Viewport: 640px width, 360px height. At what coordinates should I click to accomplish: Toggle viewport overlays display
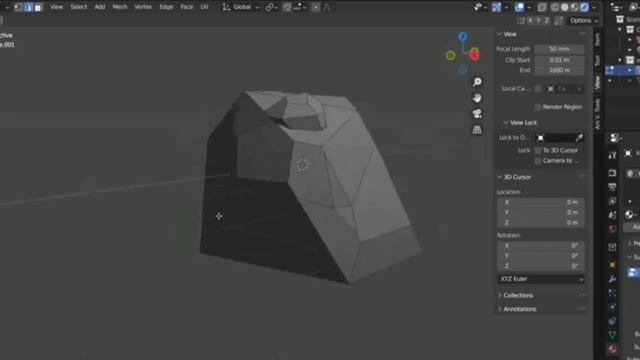(x=519, y=7)
